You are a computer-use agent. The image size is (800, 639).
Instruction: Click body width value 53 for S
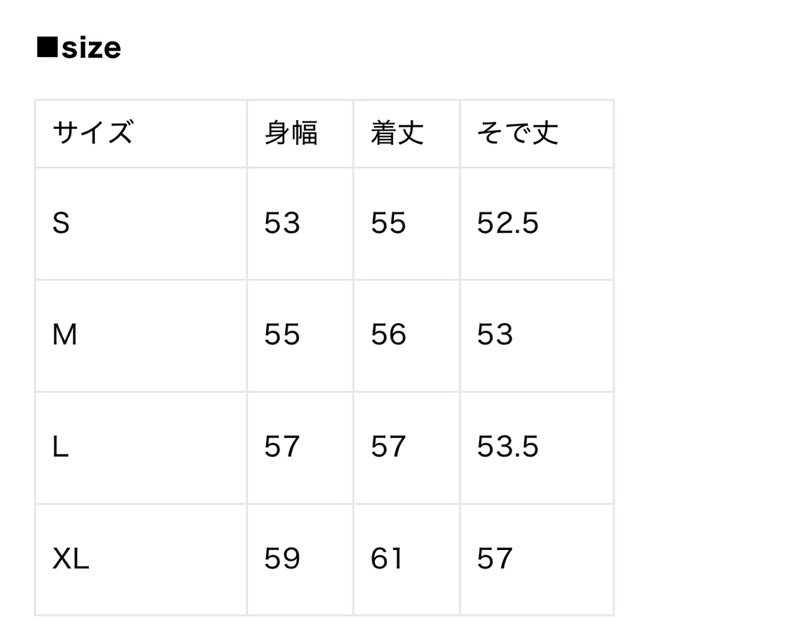[x=282, y=223]
